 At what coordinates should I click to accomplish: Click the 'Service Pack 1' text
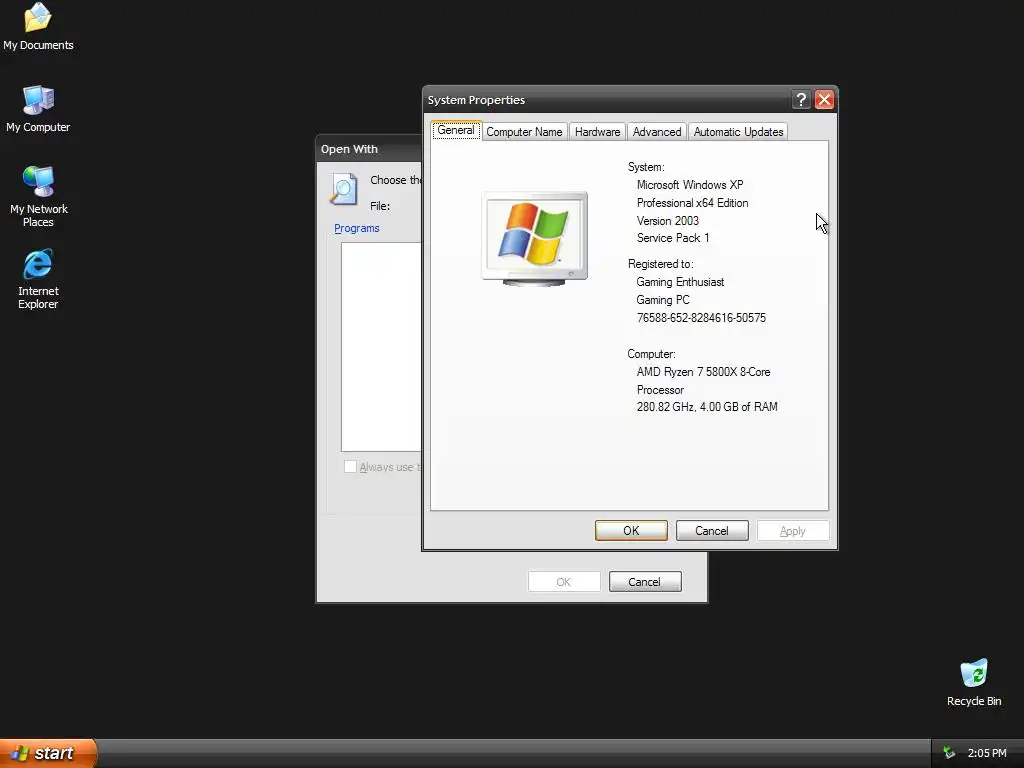673,238
